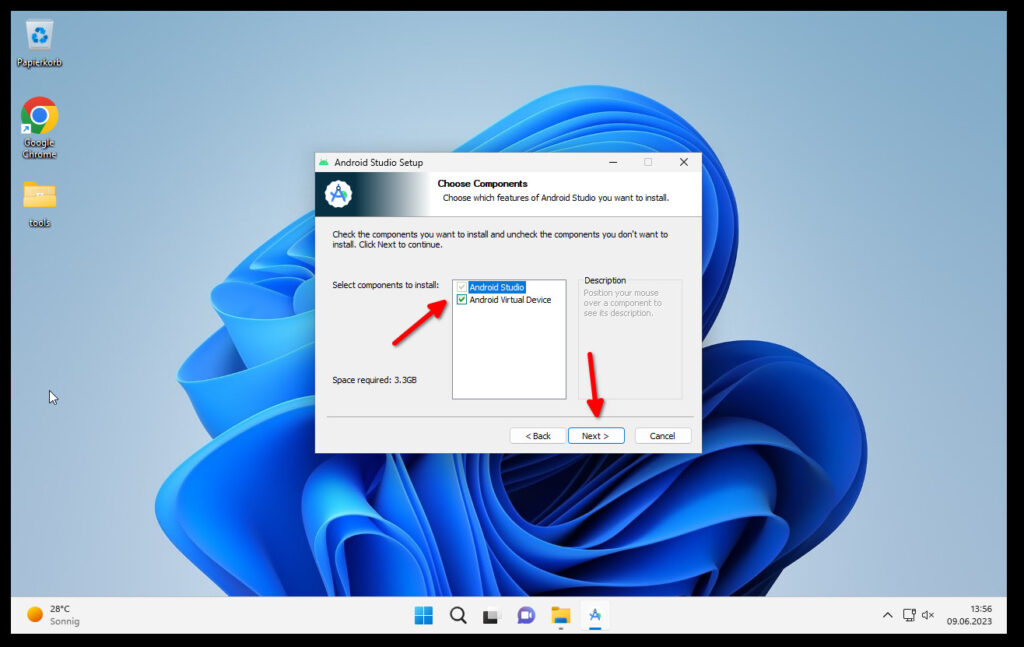Viewport: 1024px width, 647px height.
Task: Open the Papierkorb recycle bin icon
Action: point(39,43)
